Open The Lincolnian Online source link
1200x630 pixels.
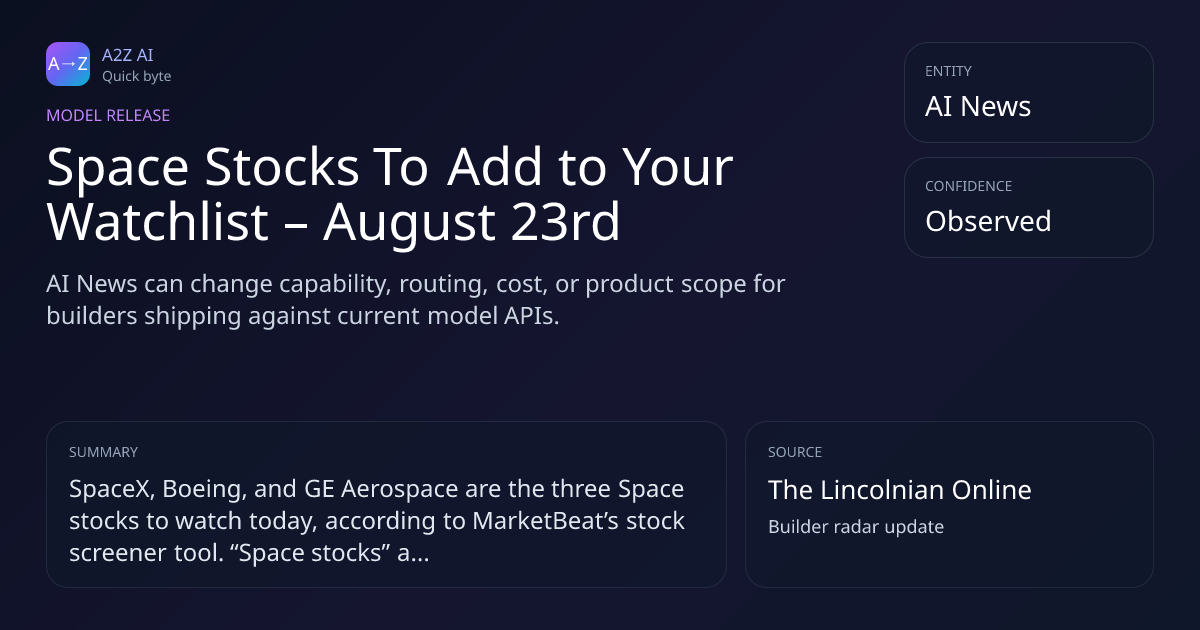point(900,490)
